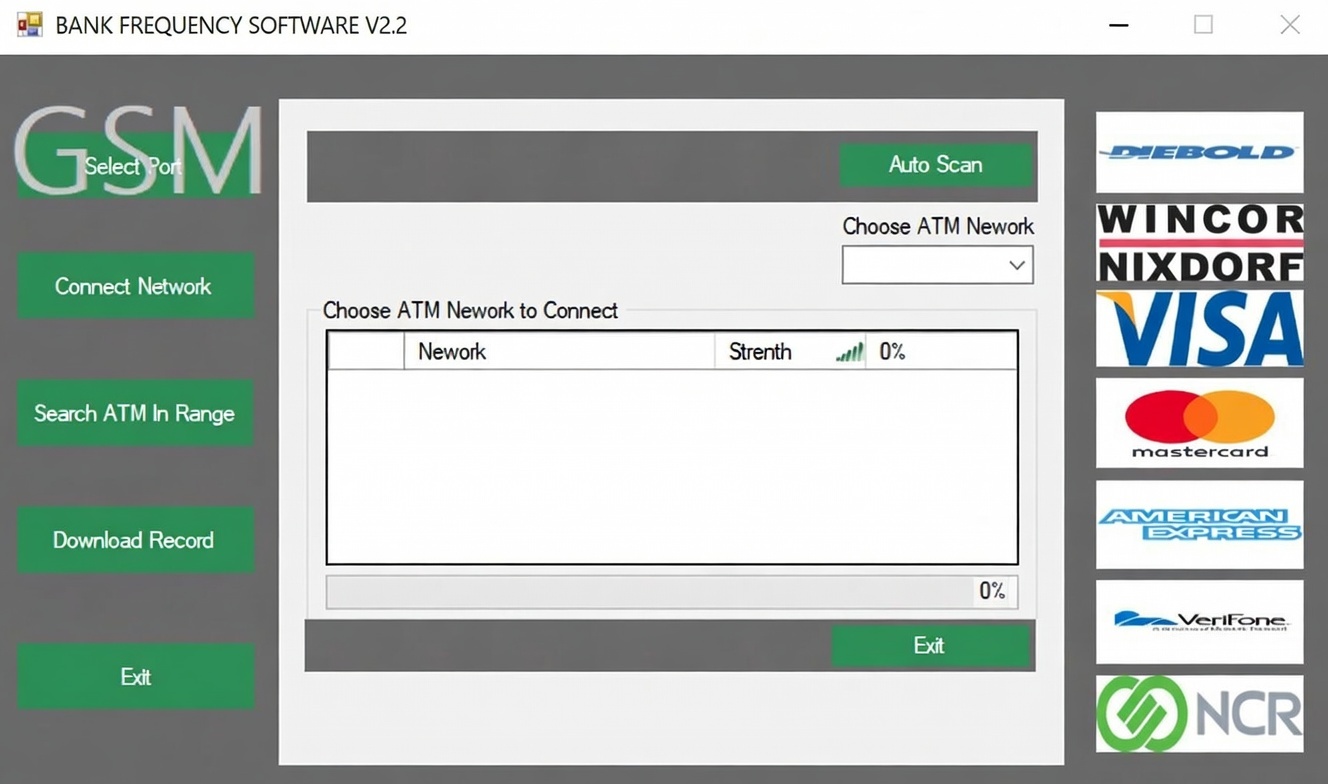Click the app icon in title bar
The height and width of the screenshot is (784, 1328).
(x=29, y=25)
